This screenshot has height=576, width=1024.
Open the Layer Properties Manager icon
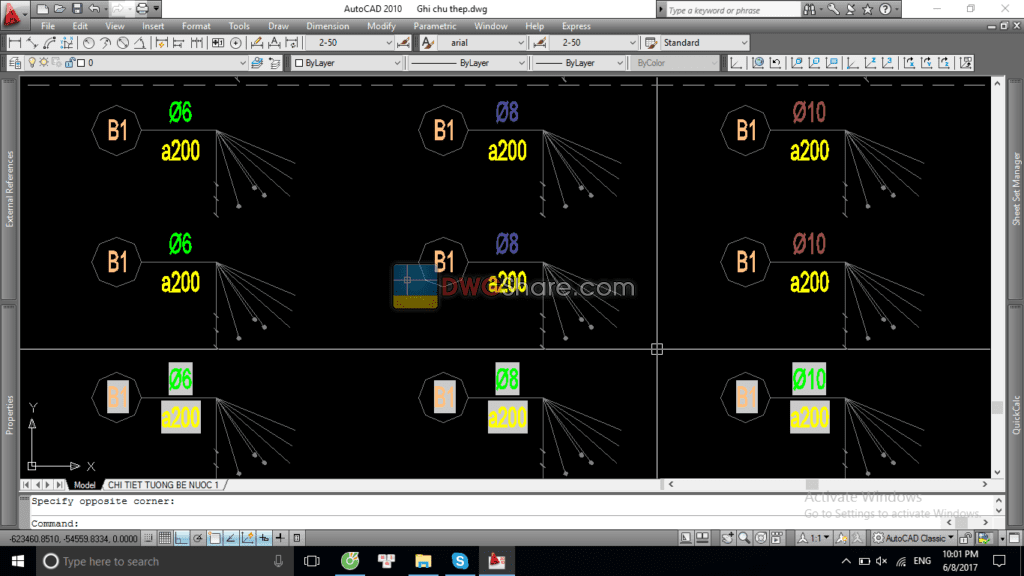pyautogui.click(x=15, y=62)
